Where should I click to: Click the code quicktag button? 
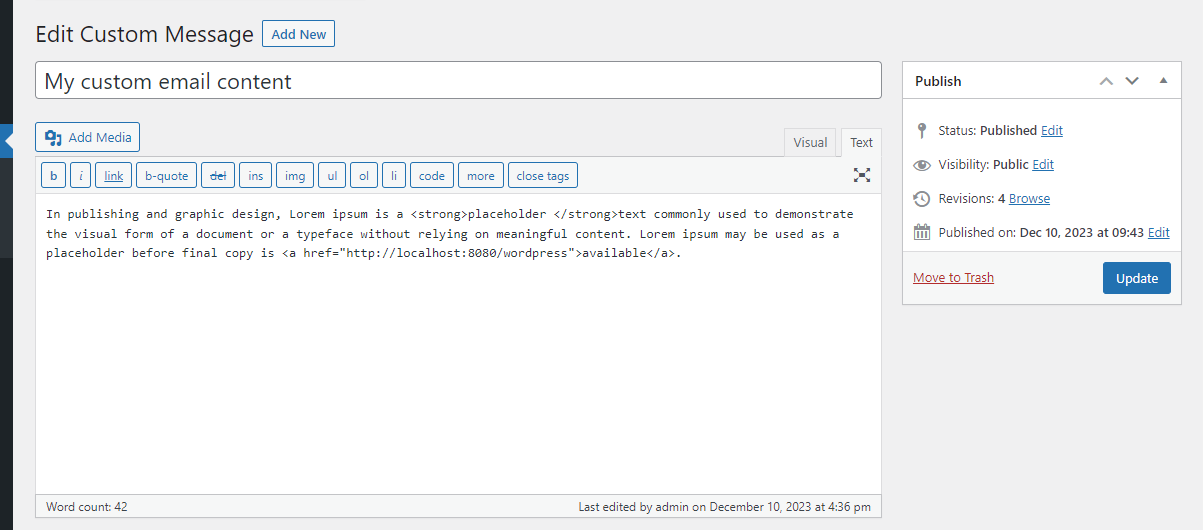pos(431,176)
